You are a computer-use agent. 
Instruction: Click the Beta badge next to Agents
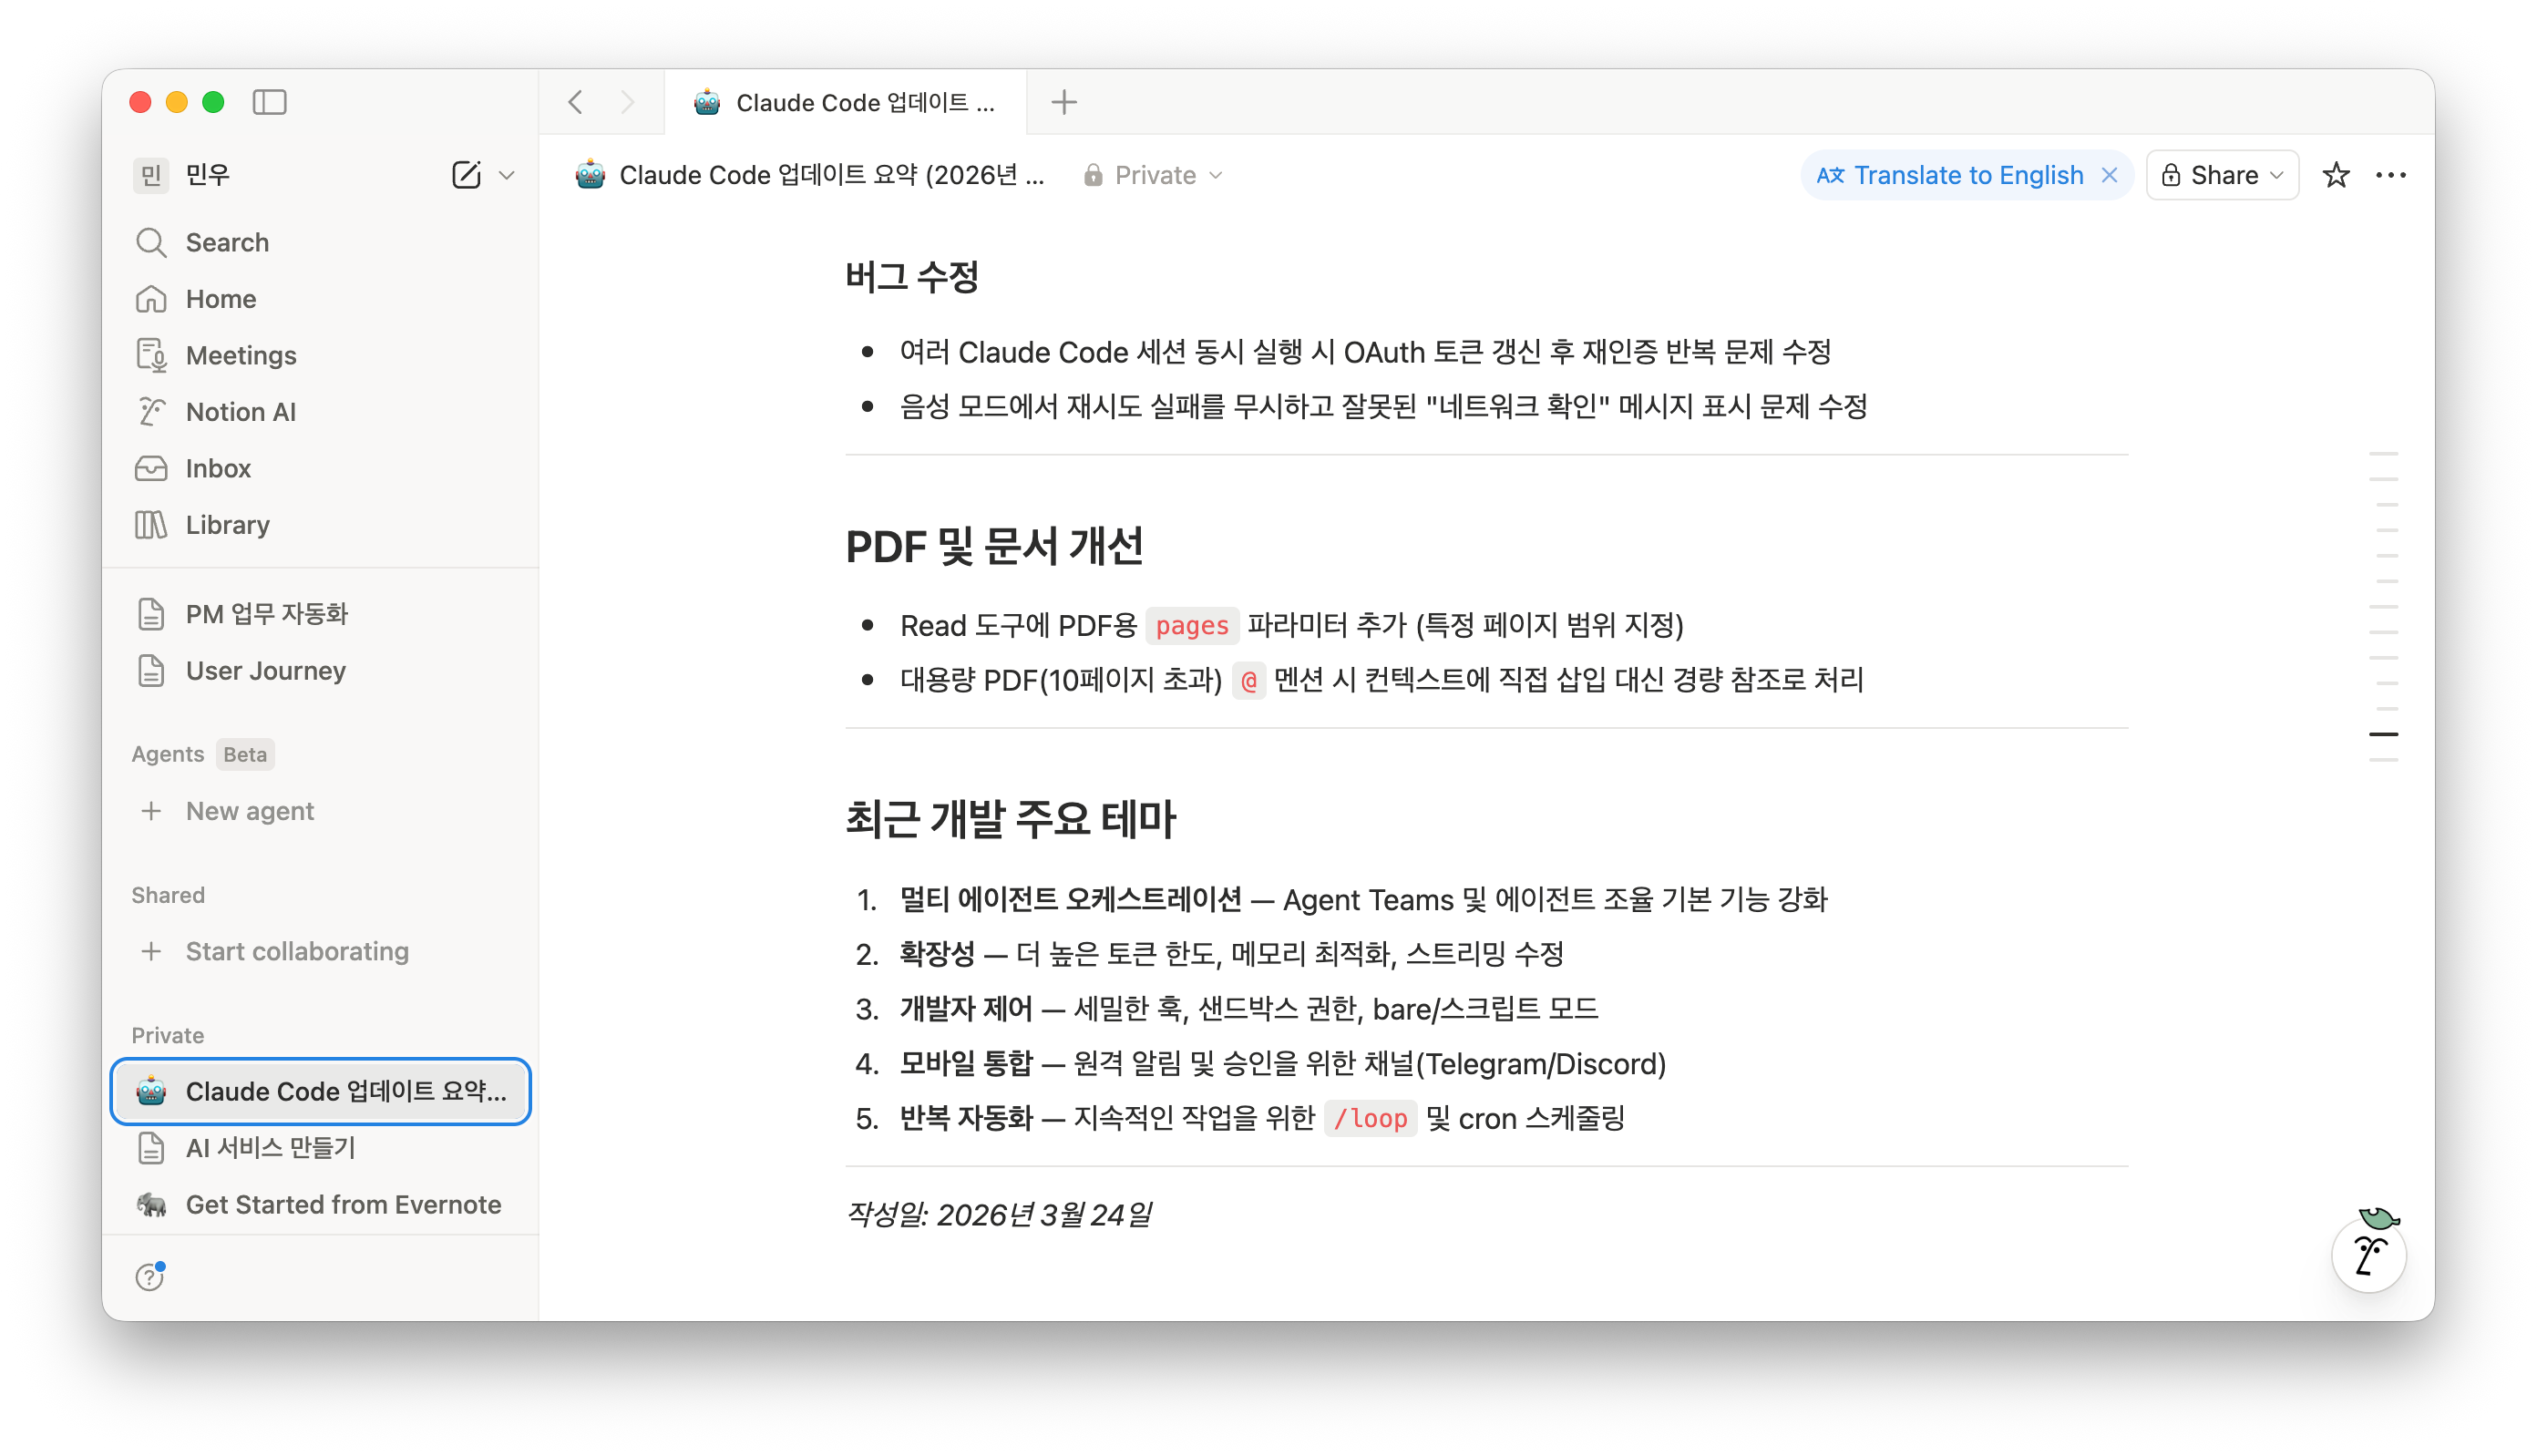[x=245, y=754]
